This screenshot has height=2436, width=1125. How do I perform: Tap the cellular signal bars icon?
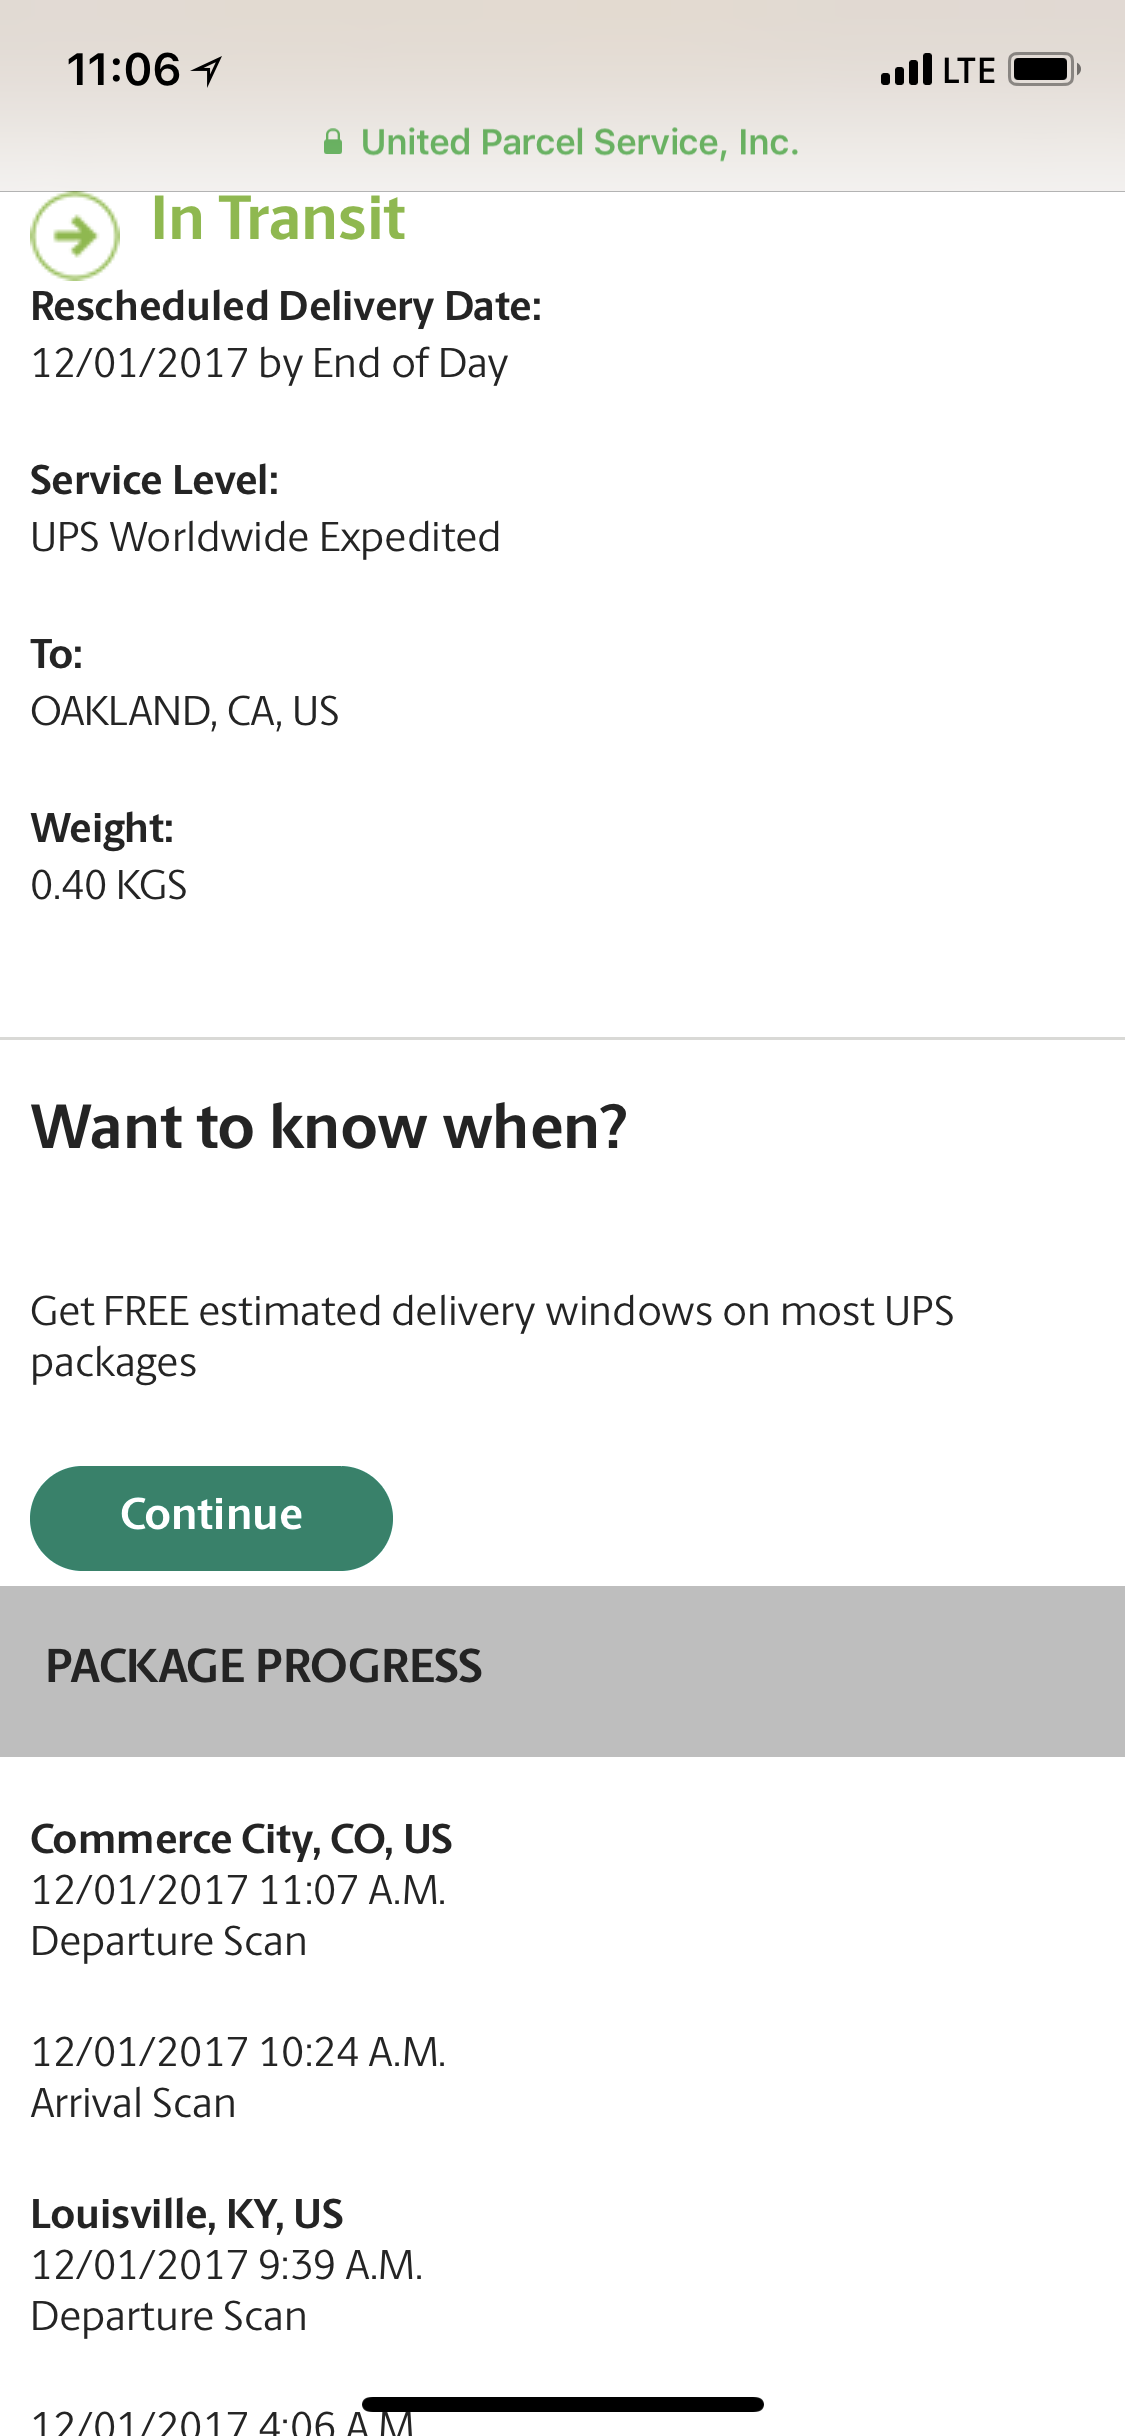[906, 70]
